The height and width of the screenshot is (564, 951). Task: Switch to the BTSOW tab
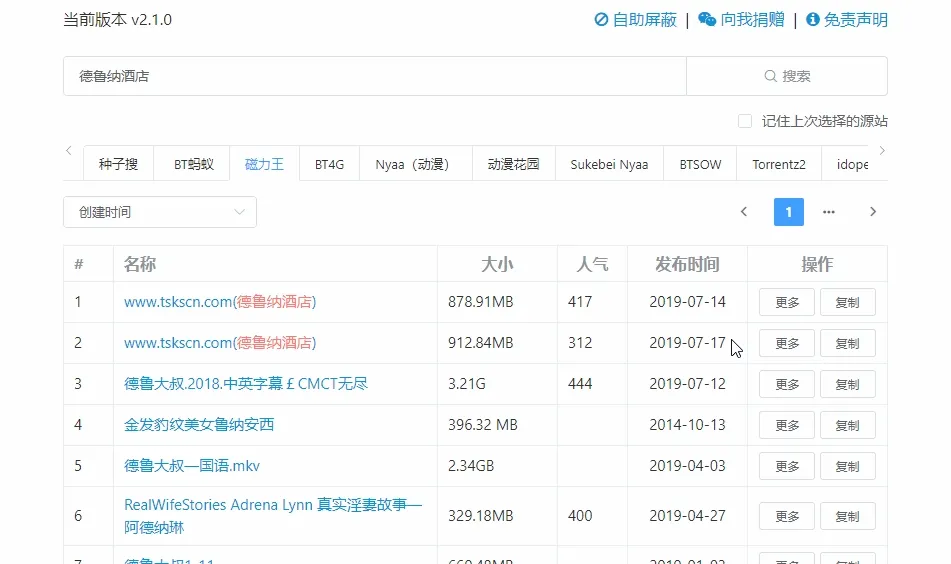pyautogui.click(x=700, y=164)
